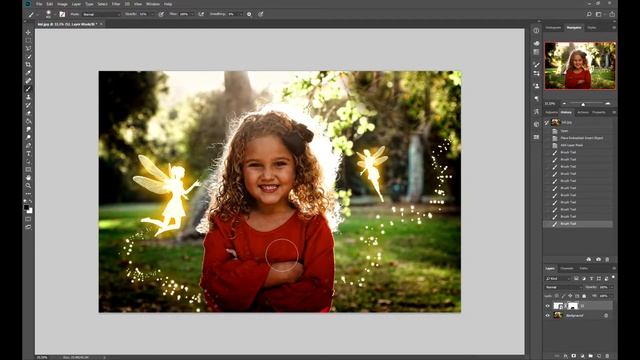
Task: Hide the masked smart object layer
Action: [548, 306]
